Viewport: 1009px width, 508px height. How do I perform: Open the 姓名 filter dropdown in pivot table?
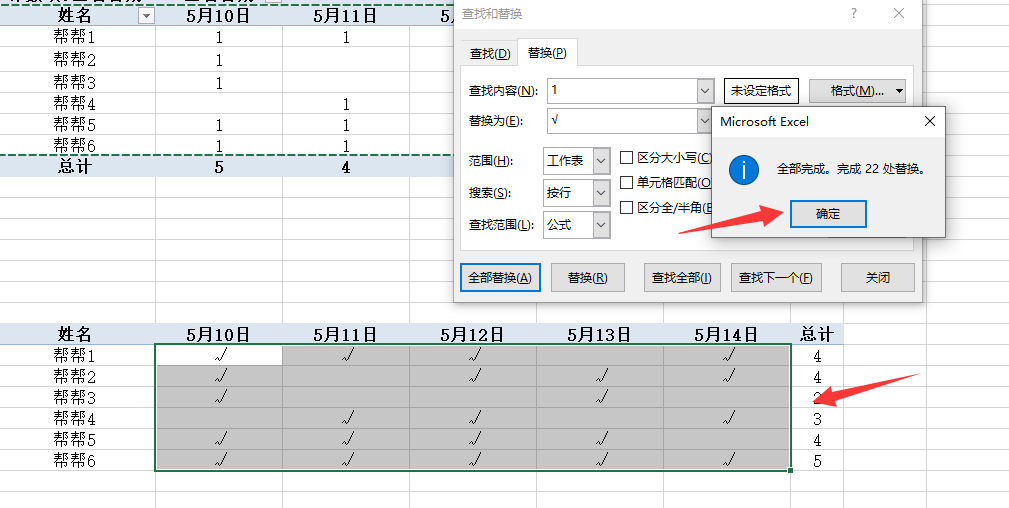pyautogui.click(x=147, y=16)
